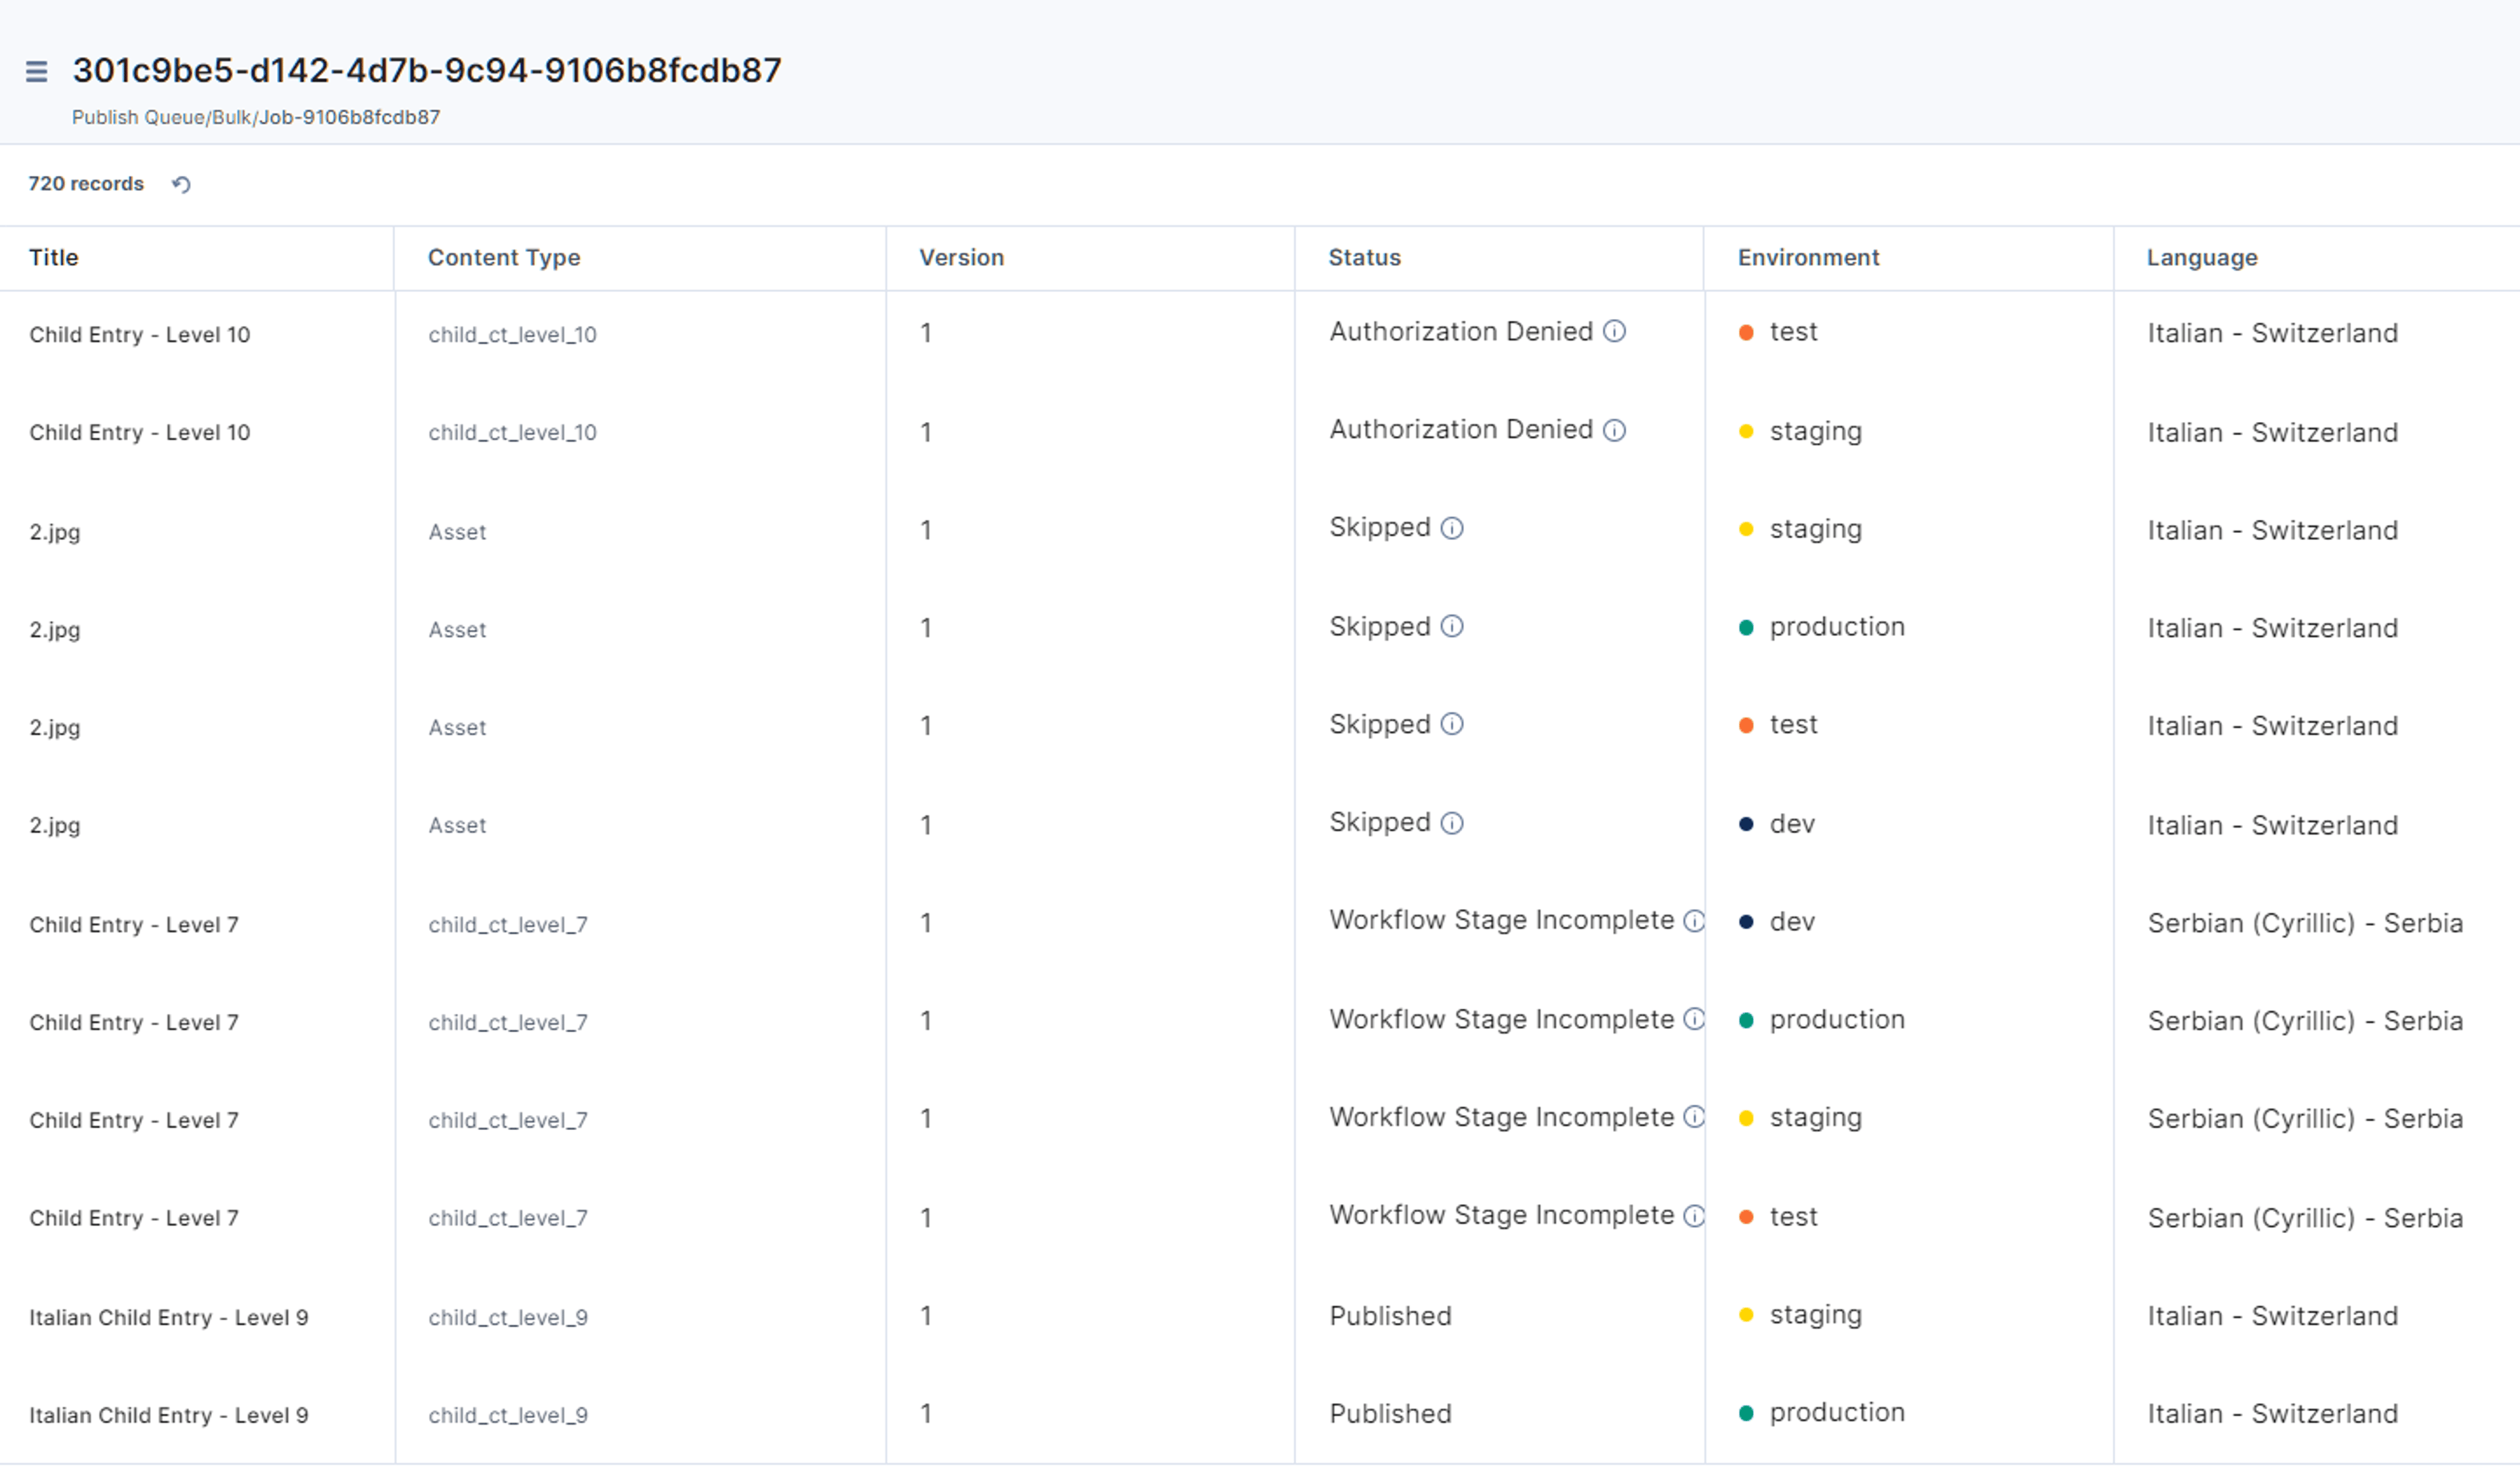Open Workflow Stage Incomplete info icon, test row

tap(1694, 1216)
